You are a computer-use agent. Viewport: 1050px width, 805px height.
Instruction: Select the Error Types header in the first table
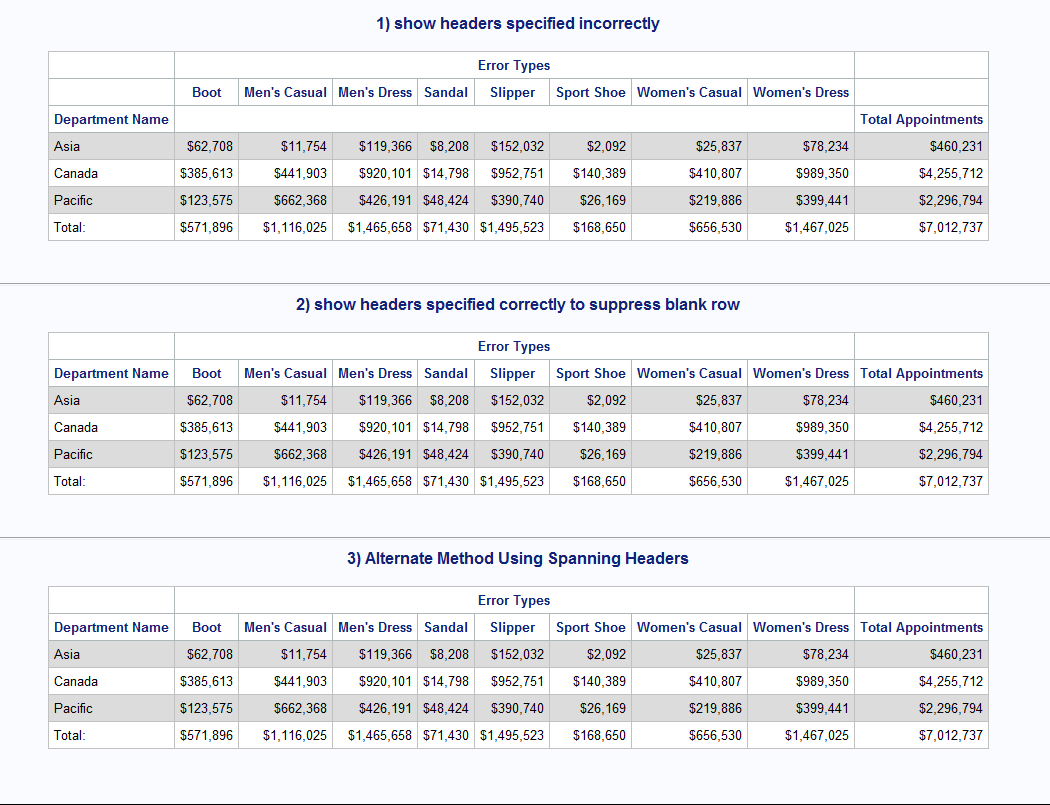[514, 65]
